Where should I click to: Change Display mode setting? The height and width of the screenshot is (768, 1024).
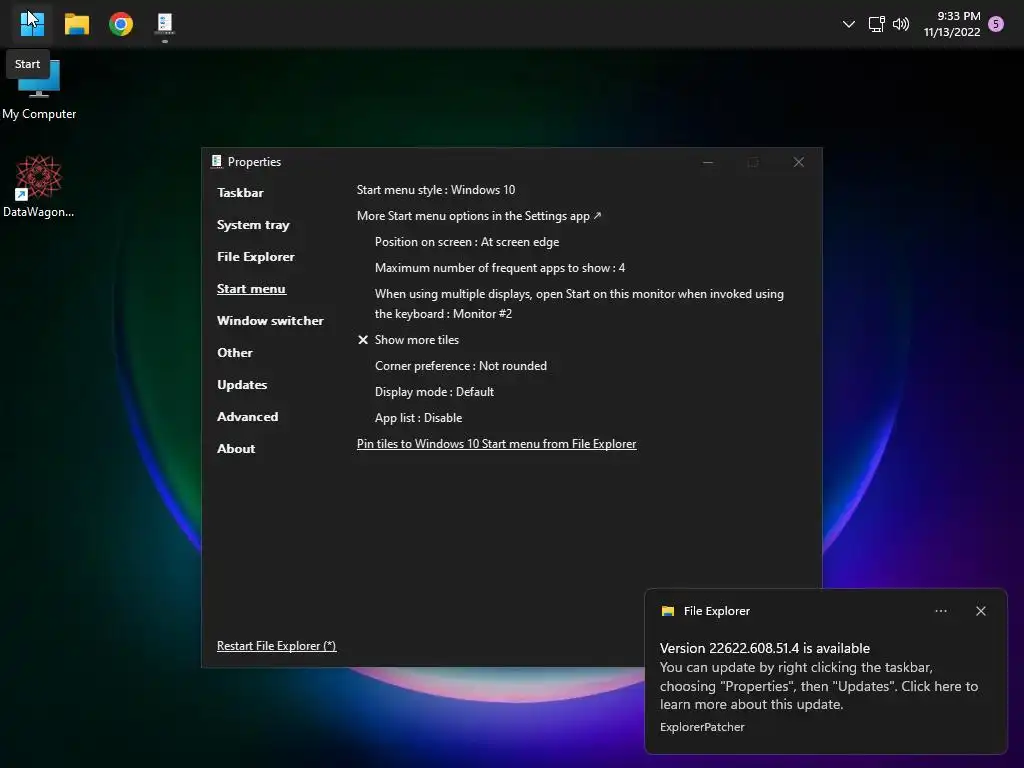pos(434,392)
